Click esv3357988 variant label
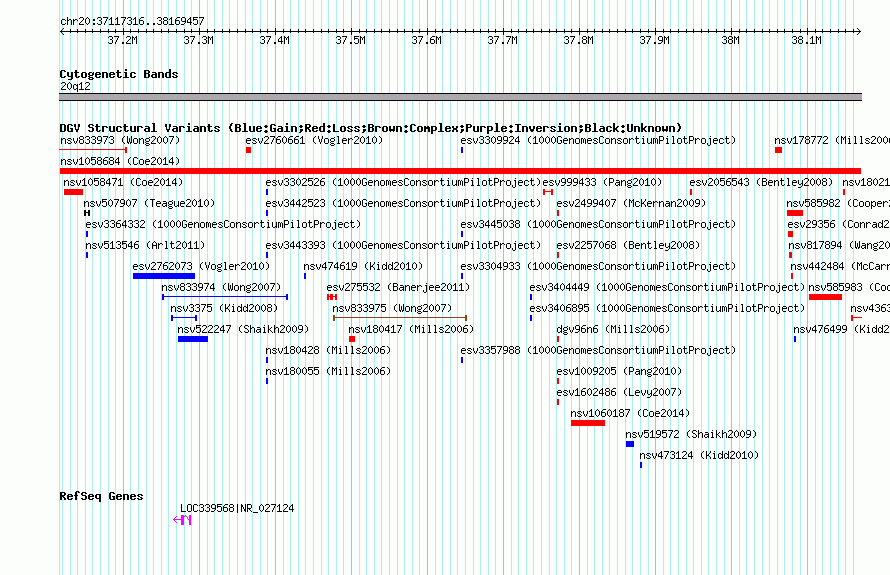The height and width of the screenshot is (575, 890). 598,350
